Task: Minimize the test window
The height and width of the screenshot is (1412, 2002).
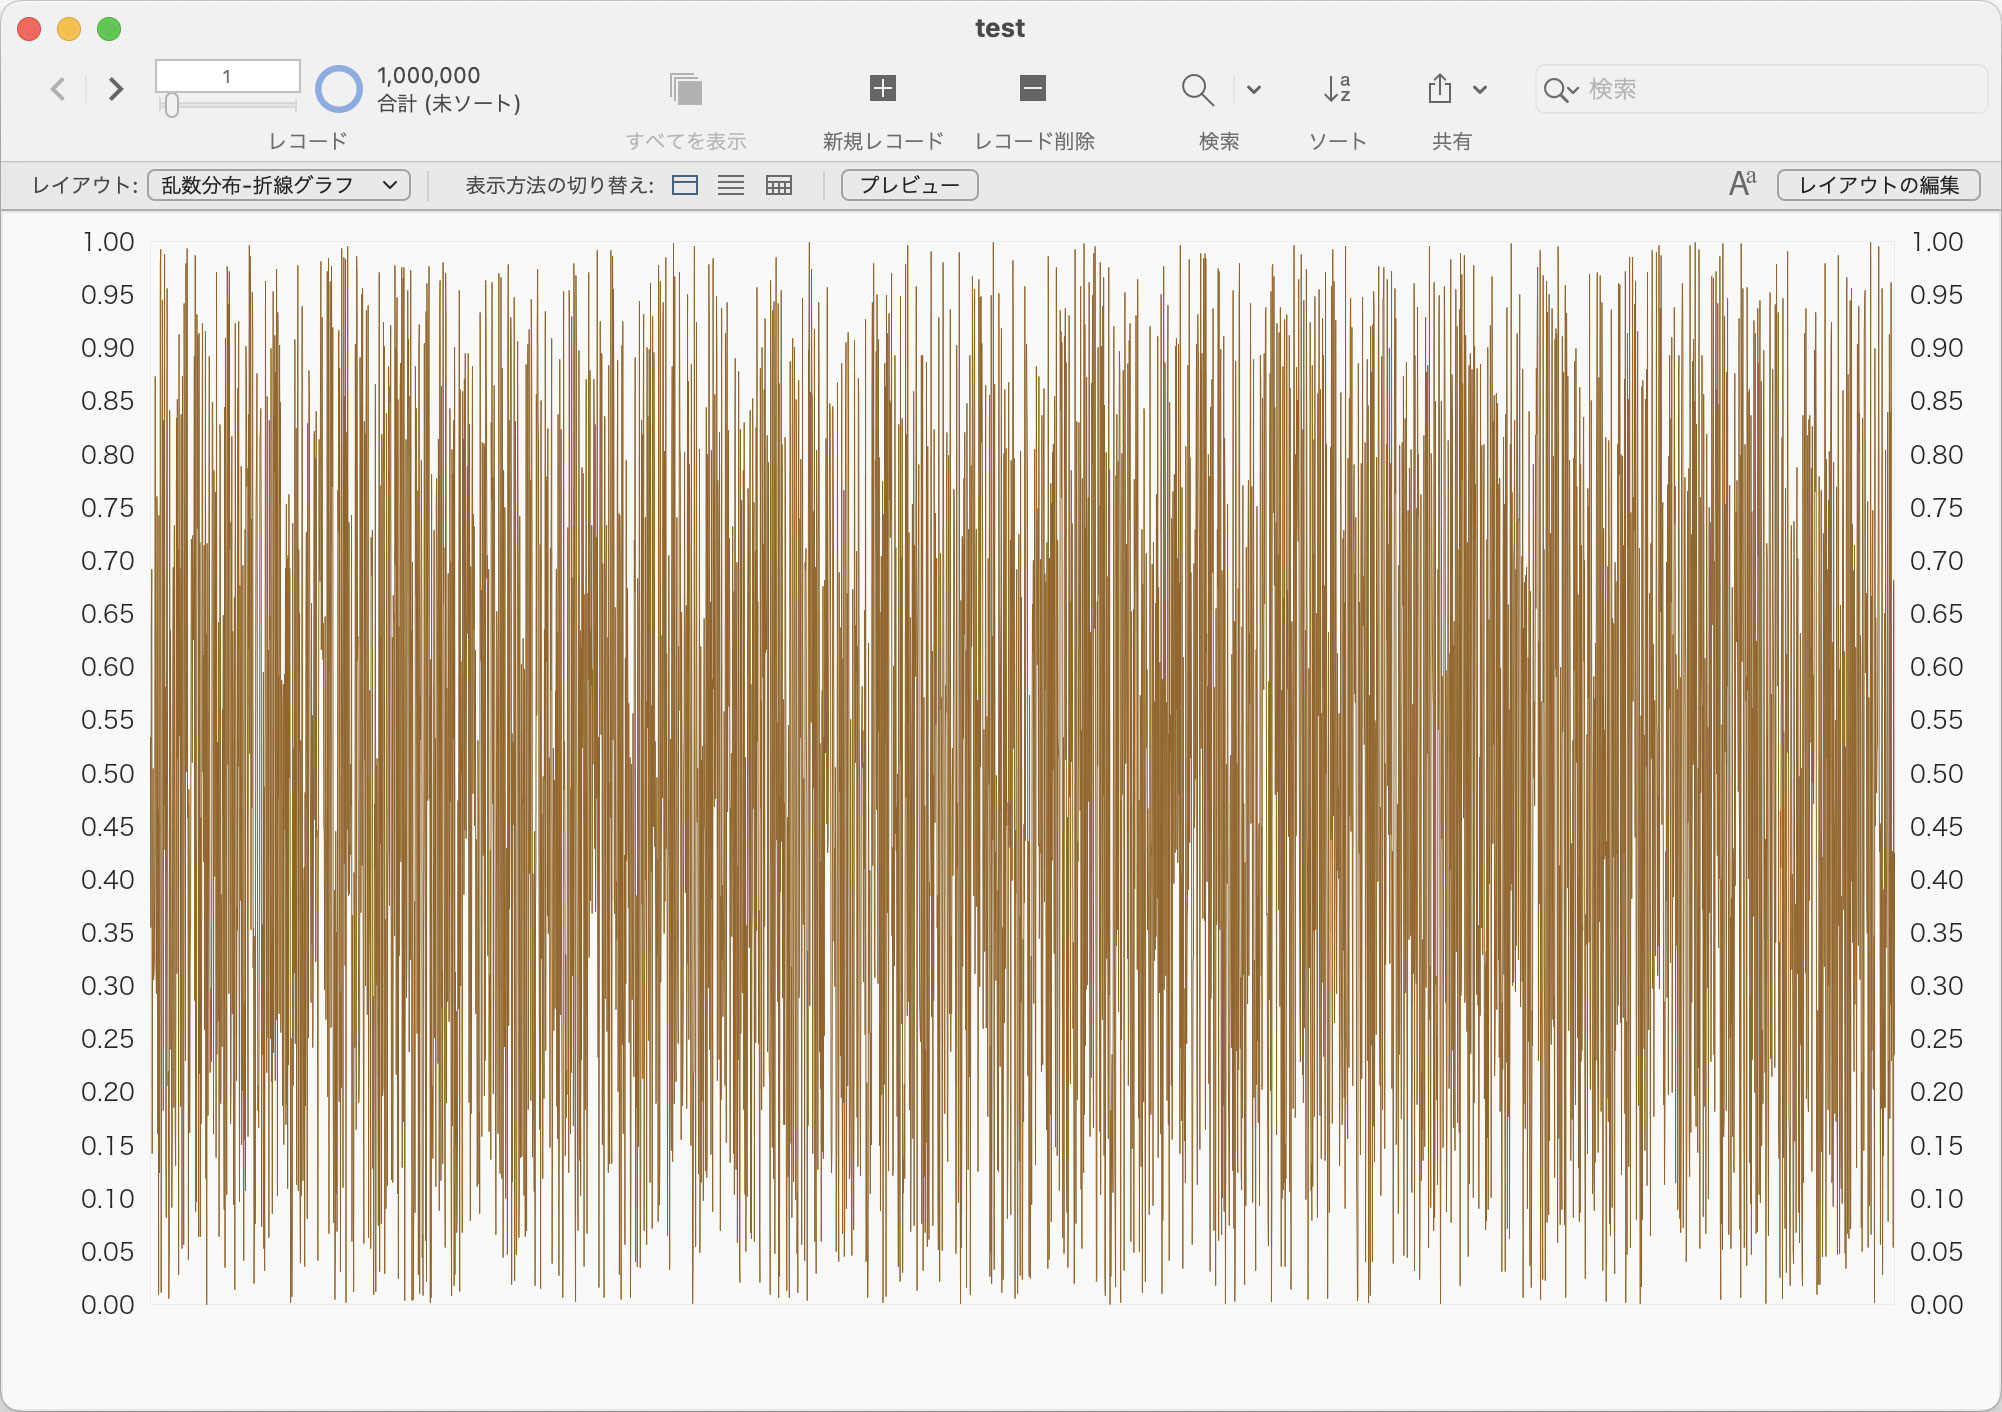Action: pos(69,29)
